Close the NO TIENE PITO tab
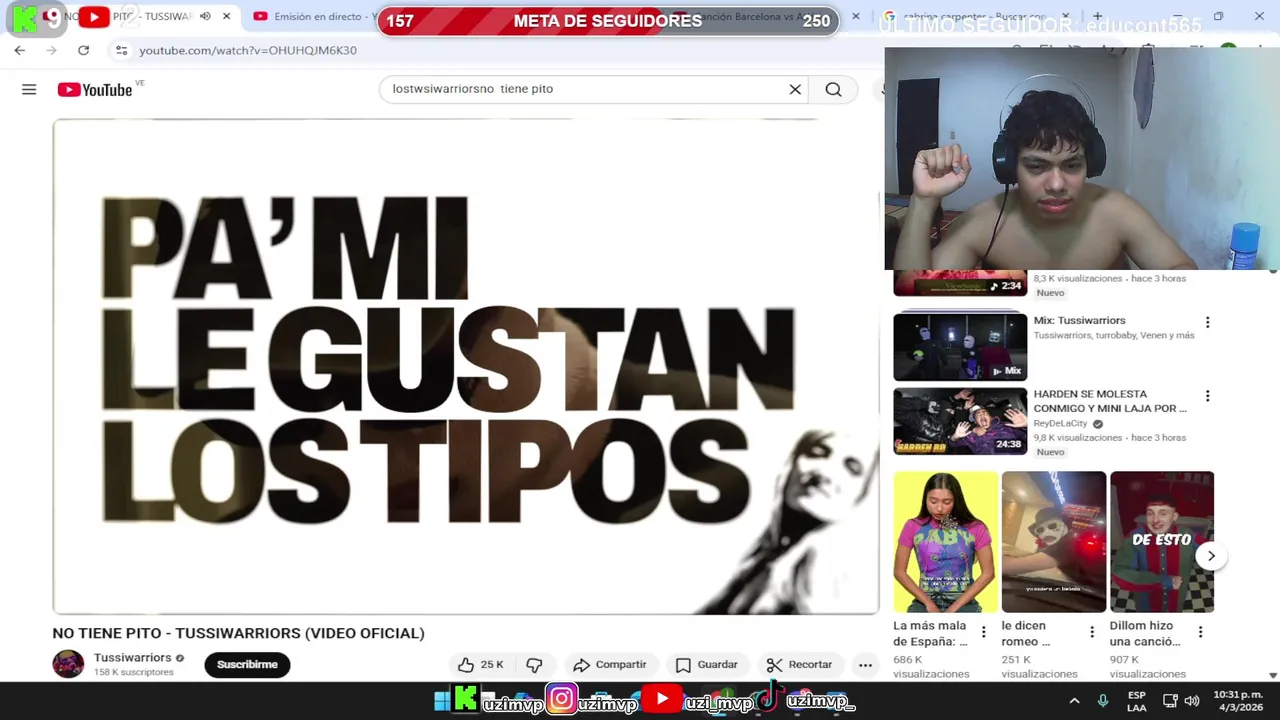The width and height of the screenshot is (1280, 720). pos(226,16)
